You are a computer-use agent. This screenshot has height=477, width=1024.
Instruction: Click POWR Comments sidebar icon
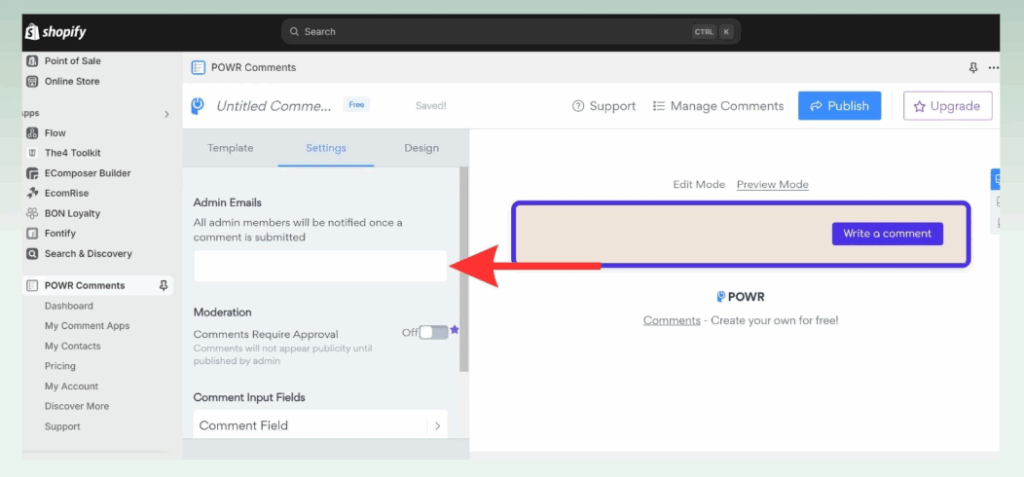coord(32,286)
